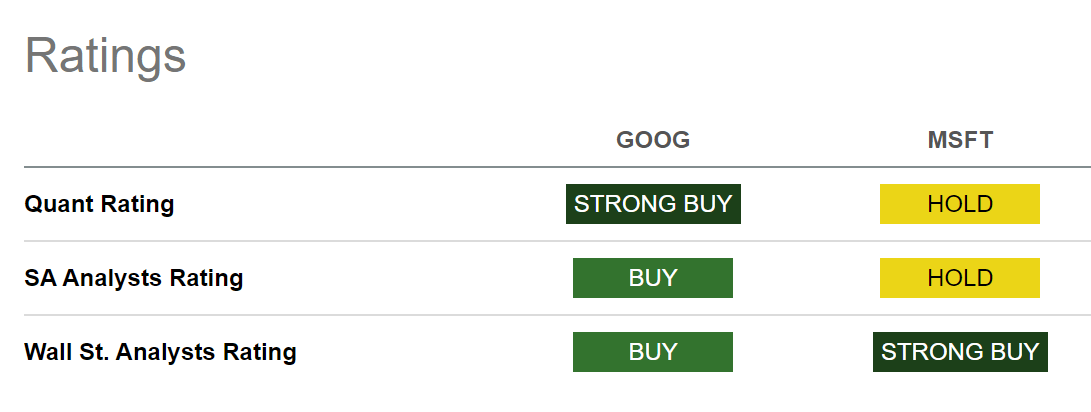Select MSFT's SA Analysts Rating Hold badge

[959, 278]
